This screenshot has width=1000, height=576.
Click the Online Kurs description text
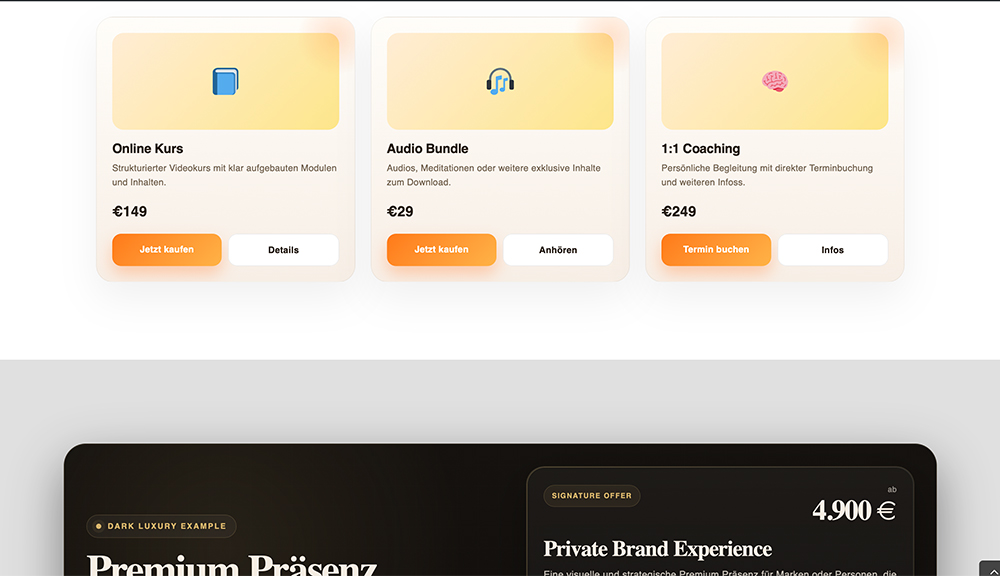point(224,175)
